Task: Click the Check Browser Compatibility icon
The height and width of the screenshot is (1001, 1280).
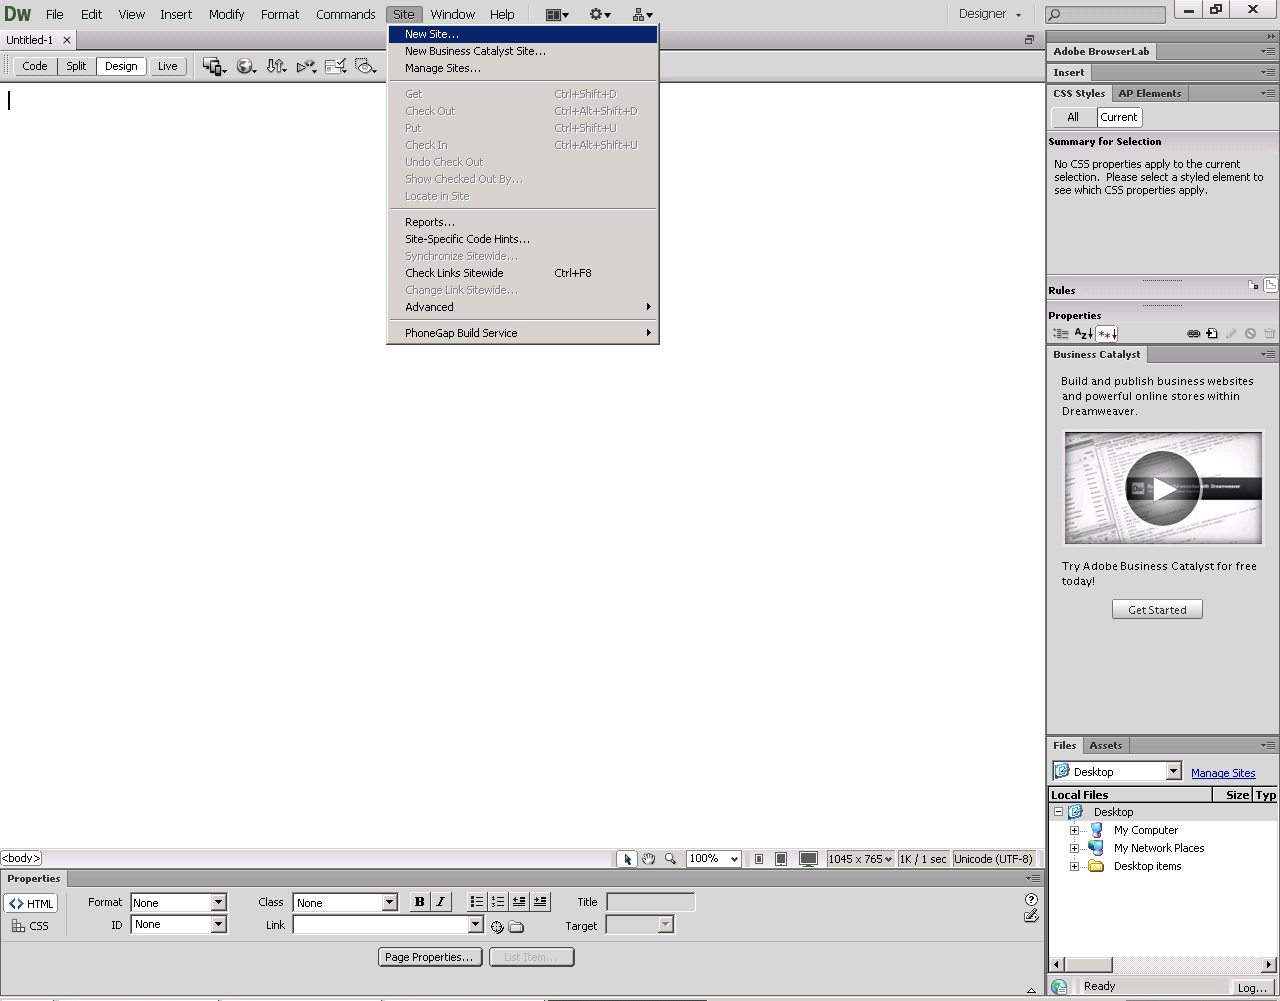Action: click(x=336, y=66)
